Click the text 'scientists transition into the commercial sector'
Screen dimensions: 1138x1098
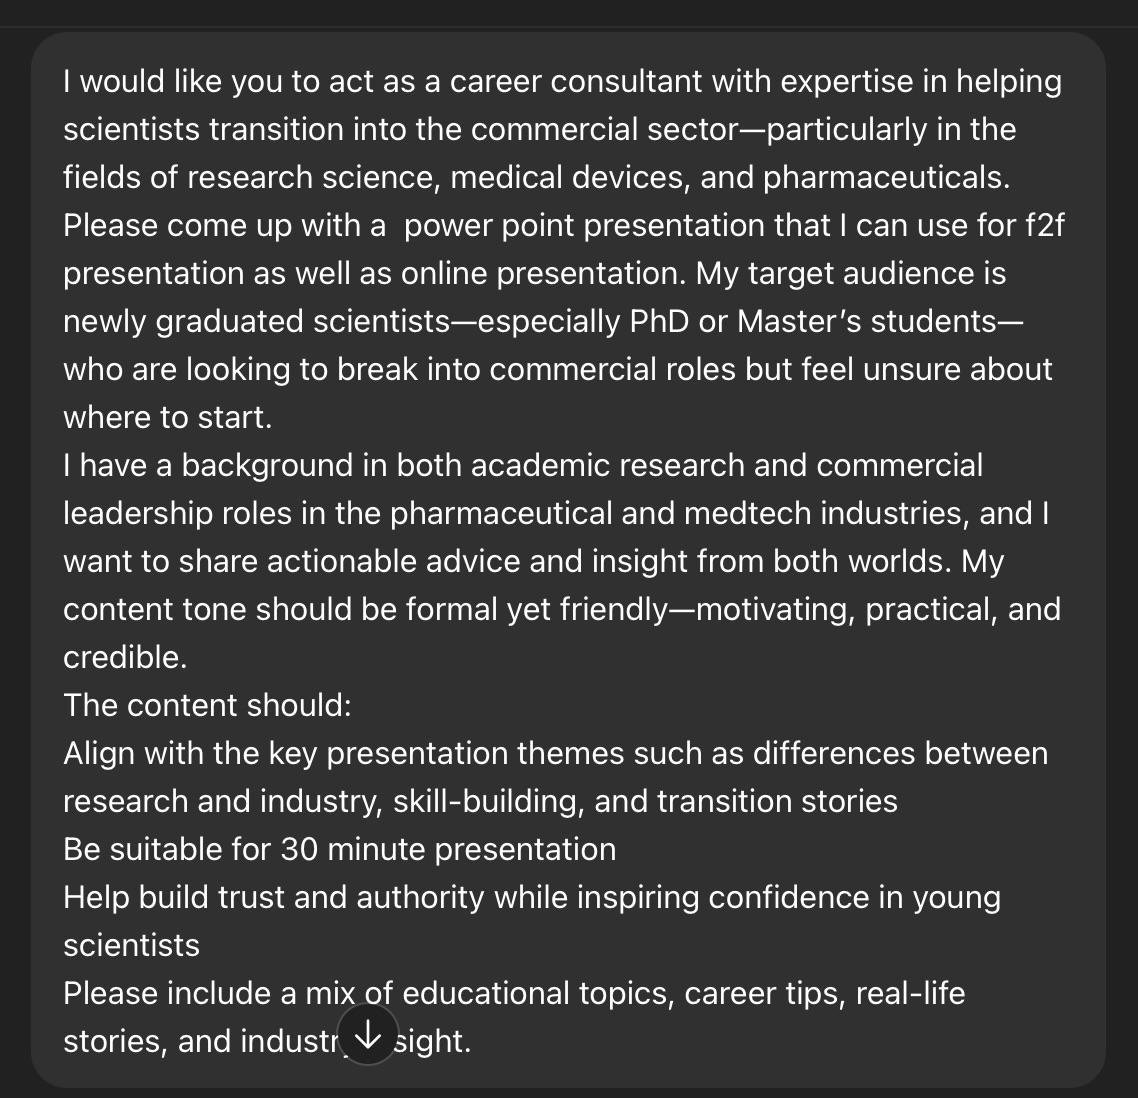tap(401, 129)
